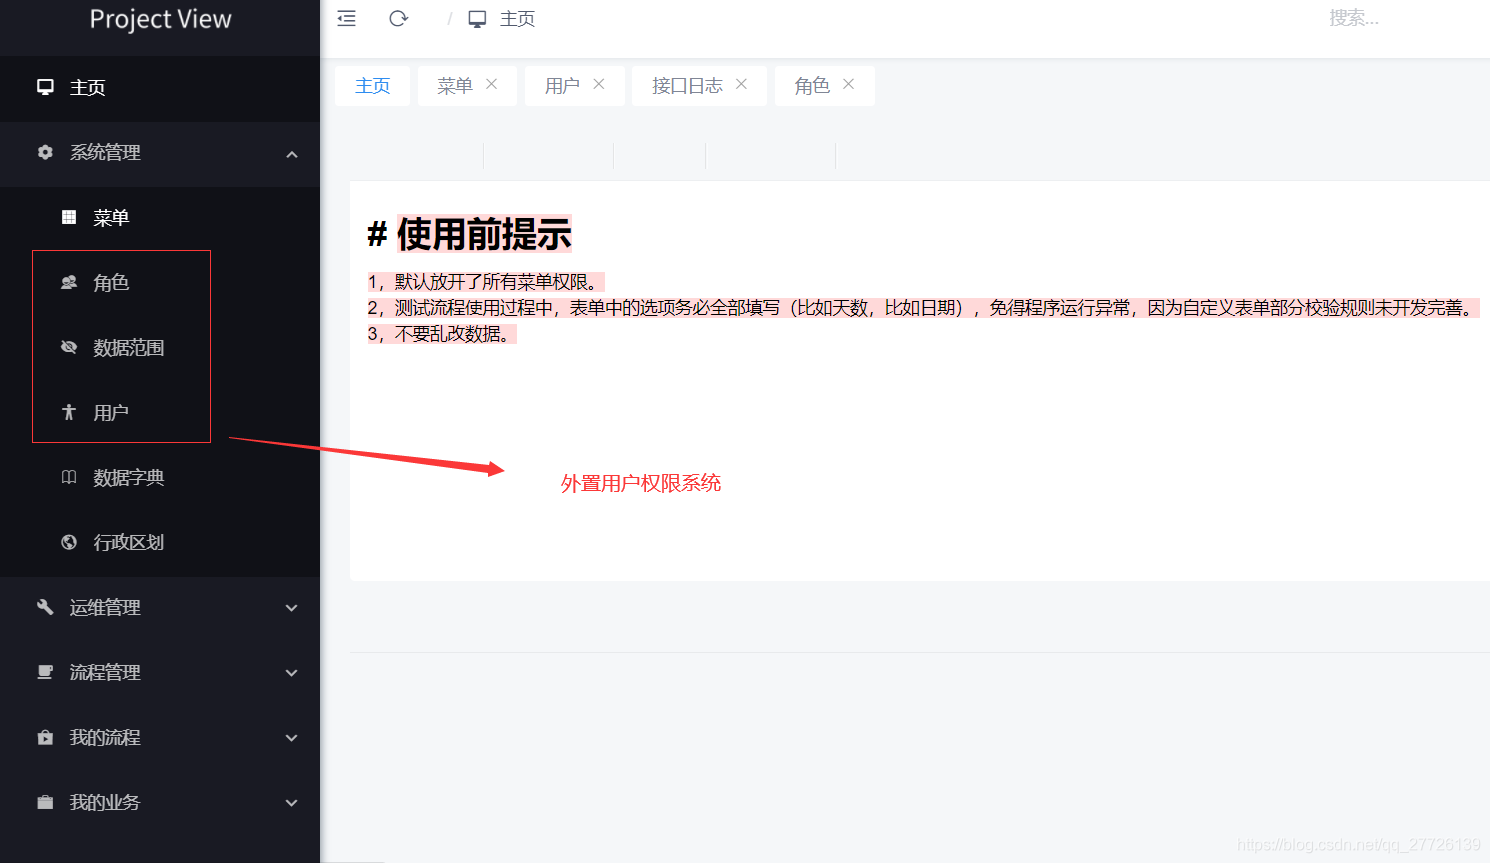Click the 使用前提示 heading

484,234
